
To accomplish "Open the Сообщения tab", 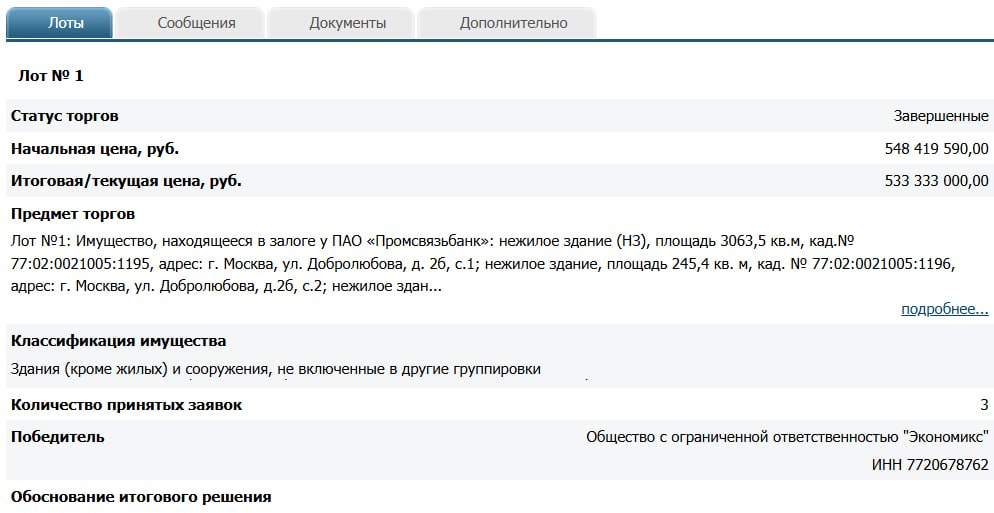I will (196, 23).
